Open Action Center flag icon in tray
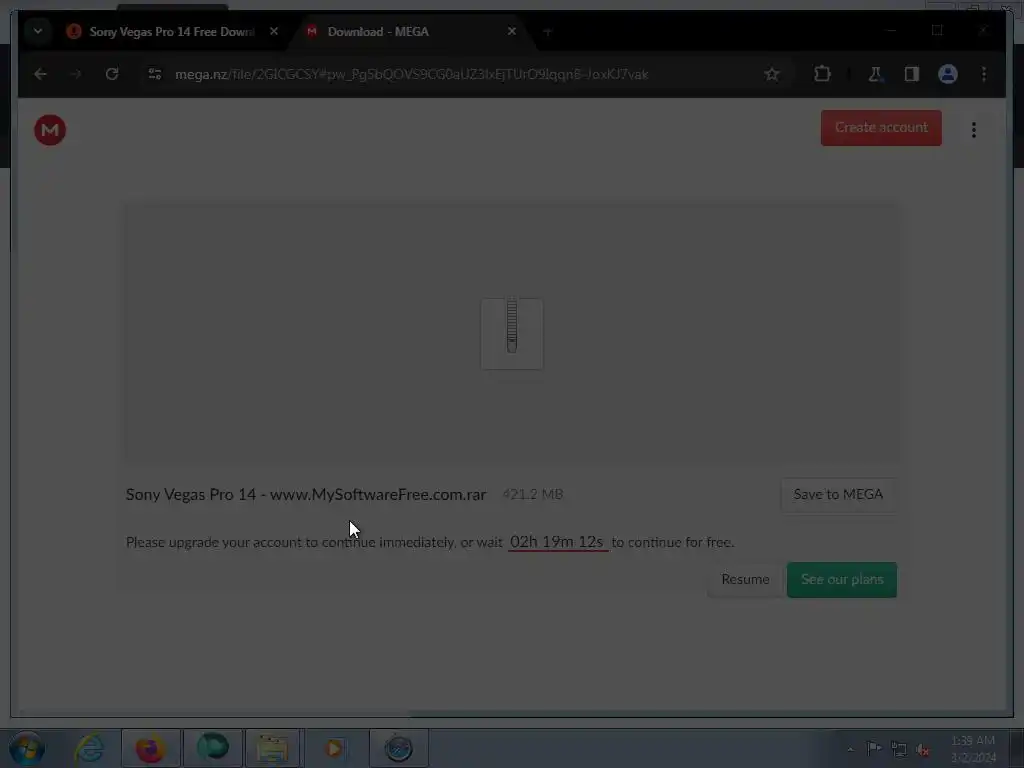 [874, 748]
